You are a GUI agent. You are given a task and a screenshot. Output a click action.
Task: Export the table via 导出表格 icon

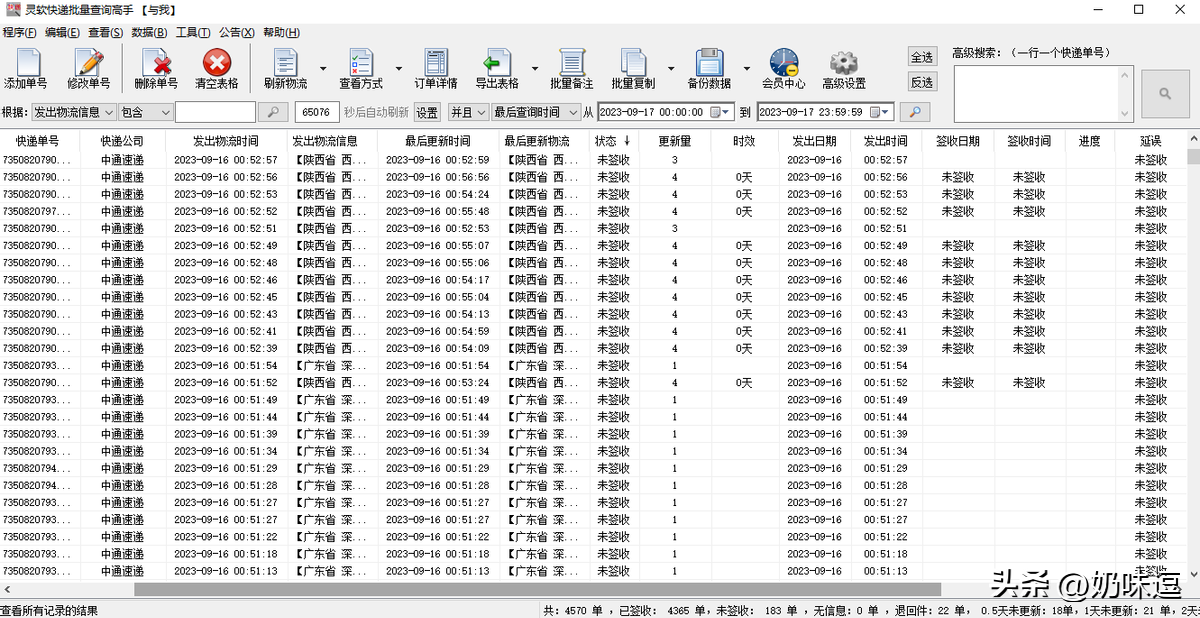point(498,68)
